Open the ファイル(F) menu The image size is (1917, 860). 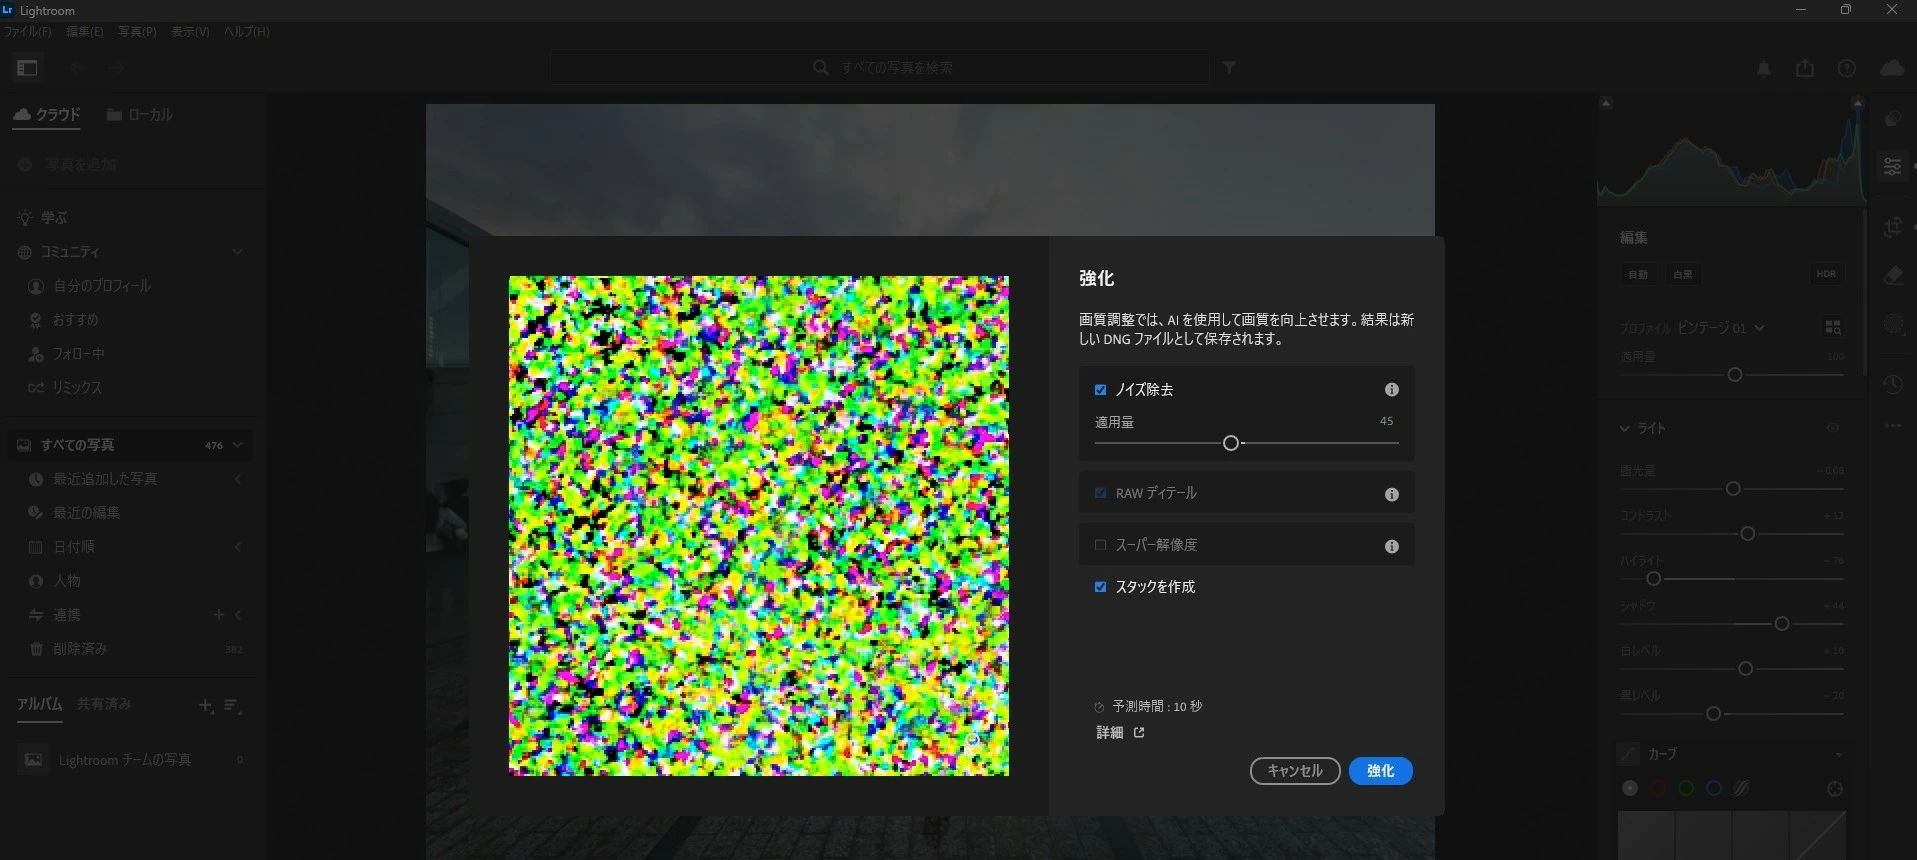click(x=27, y=32)
